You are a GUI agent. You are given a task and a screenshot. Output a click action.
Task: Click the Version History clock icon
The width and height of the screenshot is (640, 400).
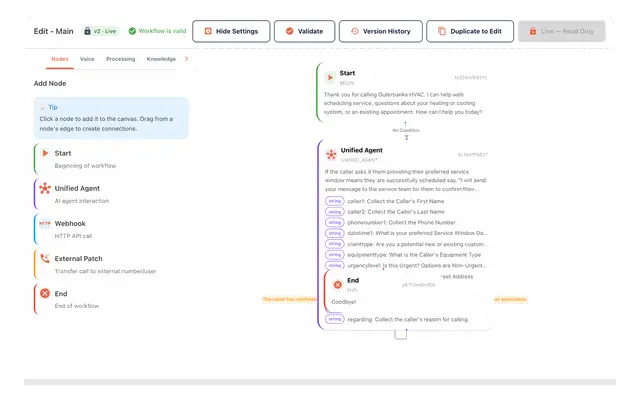point(355,31)
